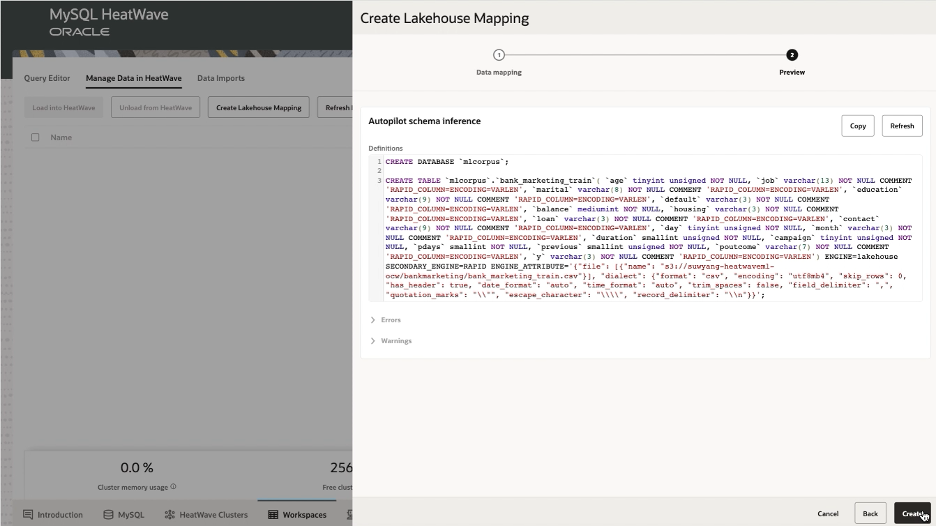Click the cluster memory usage info icon
Screen dimensions: 936x526
pos(173,487)
